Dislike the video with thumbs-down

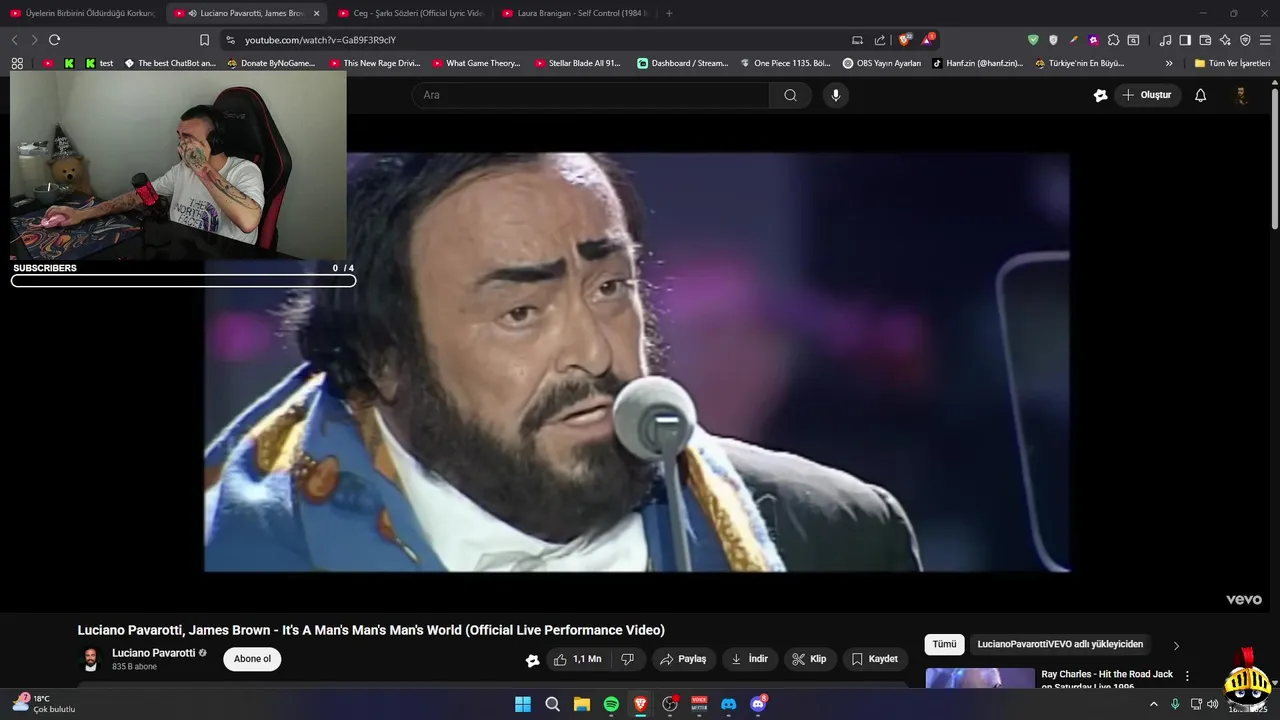pyautogui.click(x=628, y=659)
